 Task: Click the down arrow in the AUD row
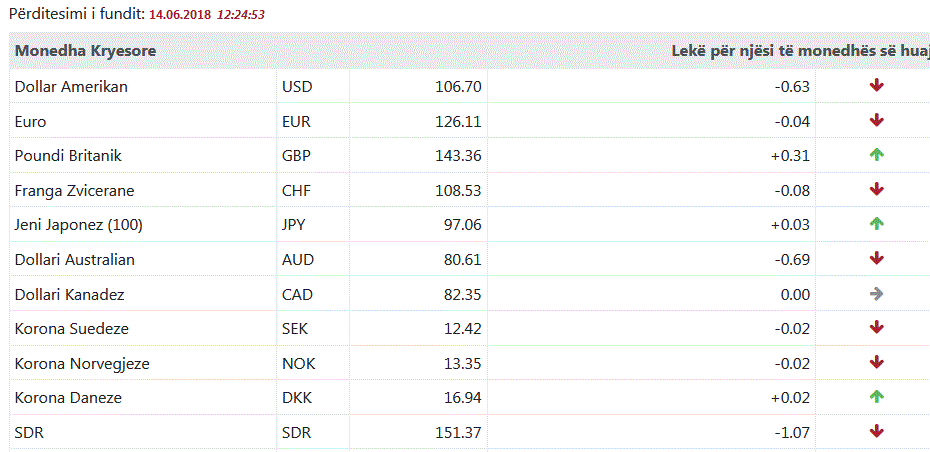(877, 259)
